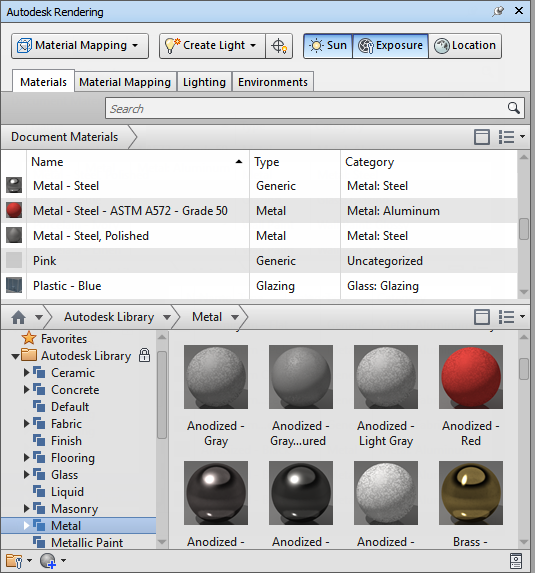Image resolution: width=535 pixels, height=573 pixels.
Task: Switch to the Lighting tab
Action: (204, 82)
